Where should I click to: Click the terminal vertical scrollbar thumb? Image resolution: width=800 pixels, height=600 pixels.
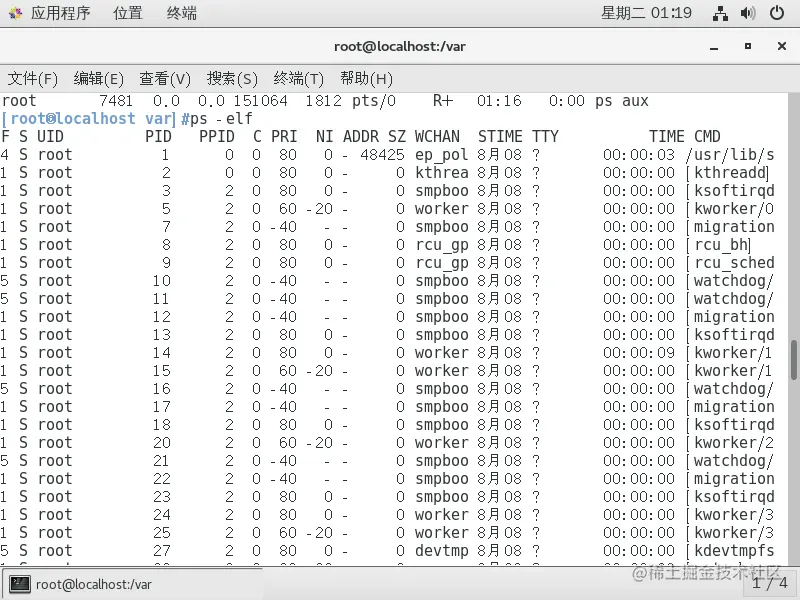794,360
